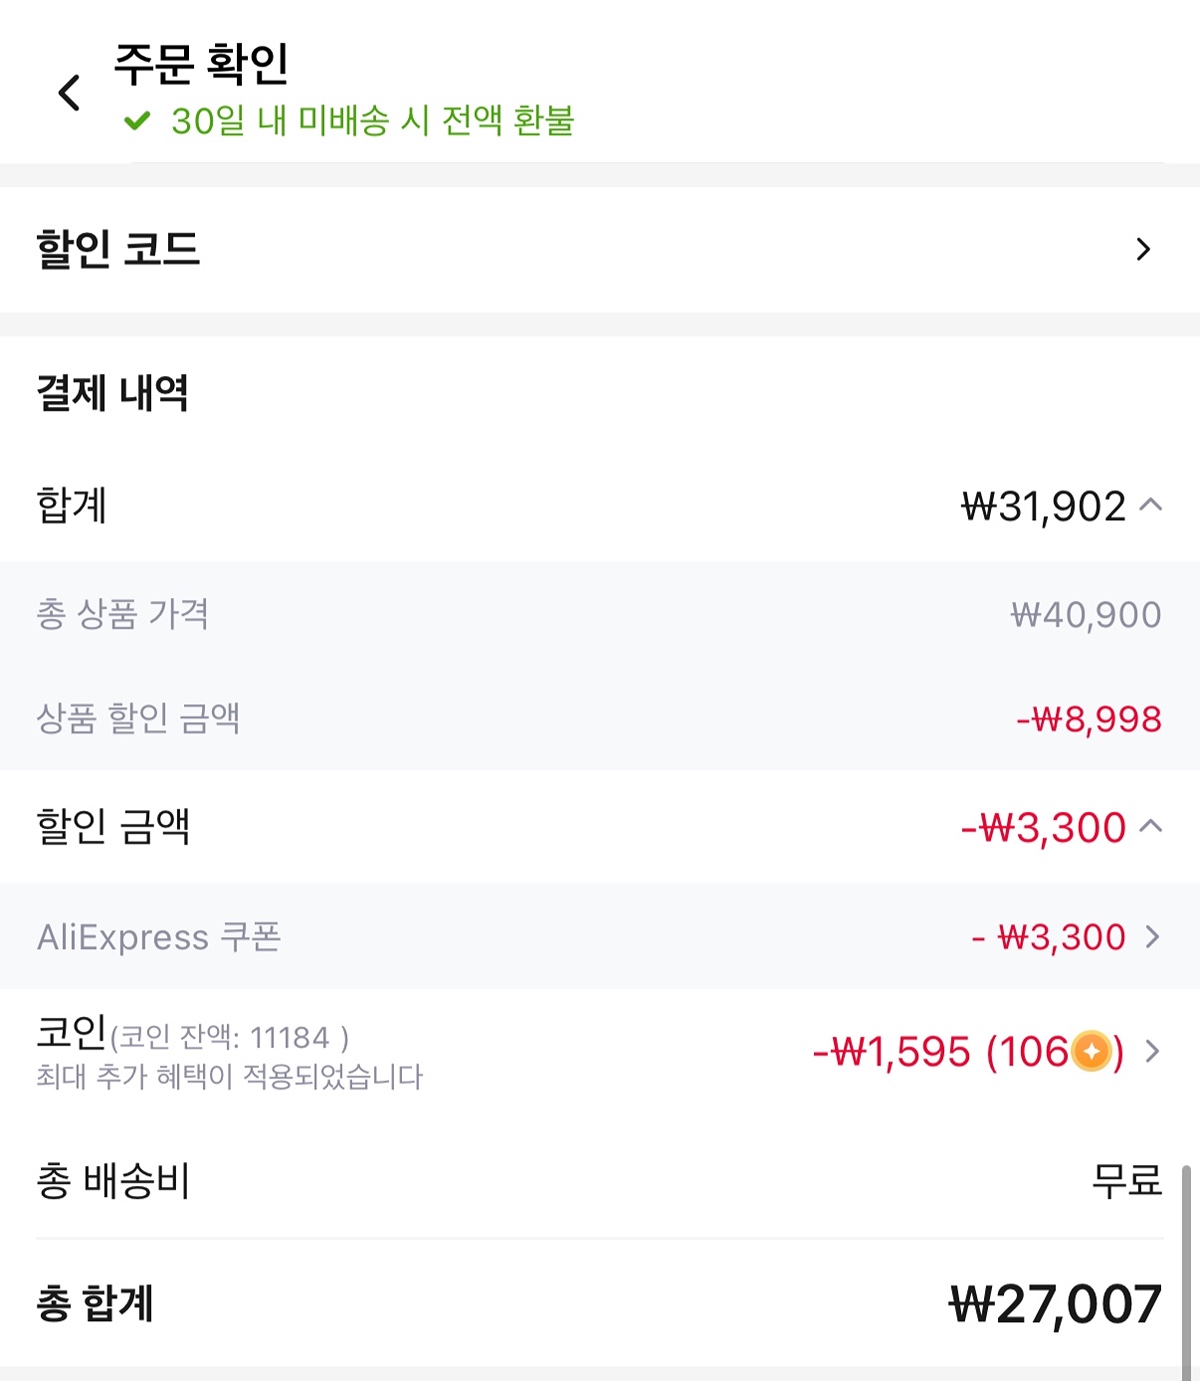Screen dimensions: 1200x1381
Task: Click the vertical scrollbar on the right edge
Action: point(1186,1270)
